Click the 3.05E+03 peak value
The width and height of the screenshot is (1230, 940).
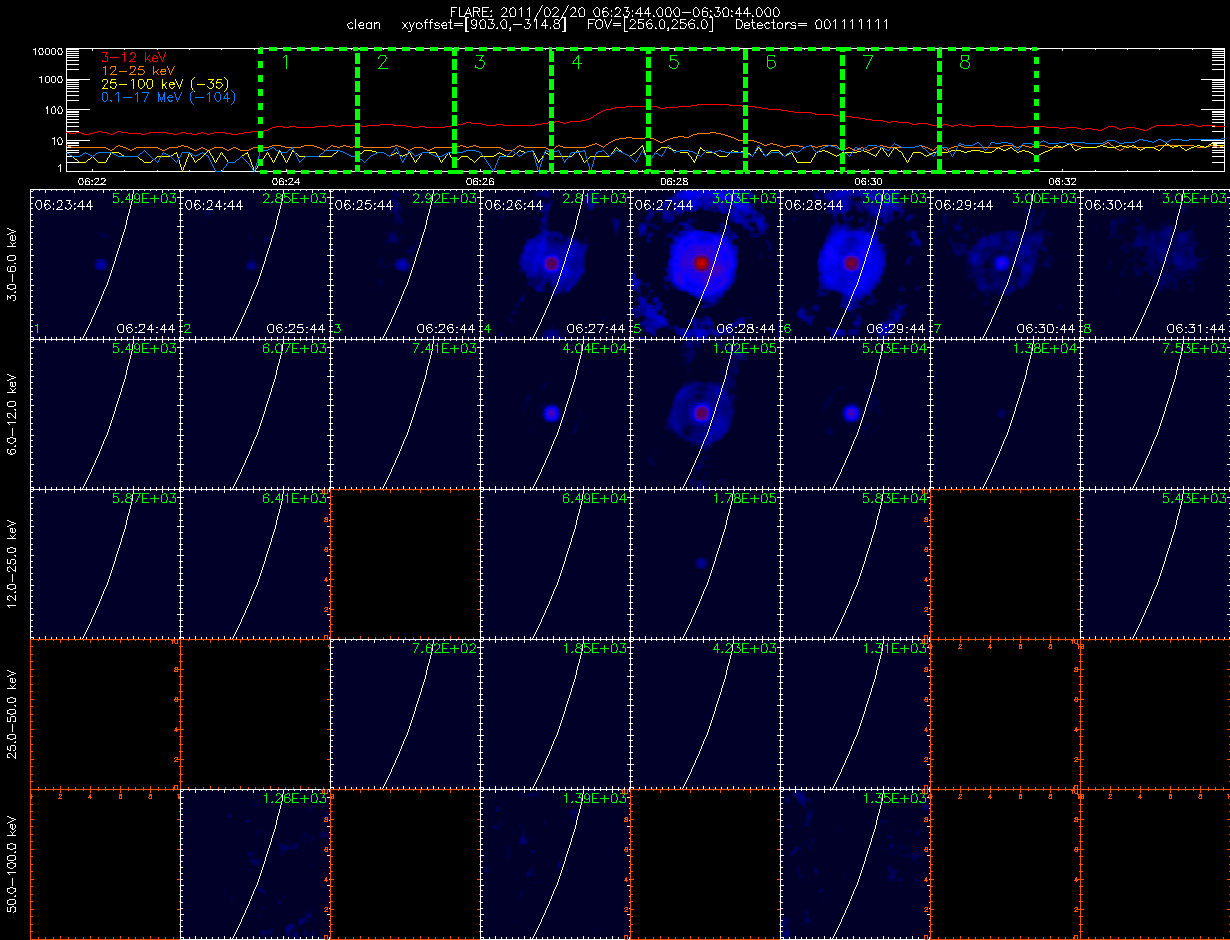[x=1195, y=199]
